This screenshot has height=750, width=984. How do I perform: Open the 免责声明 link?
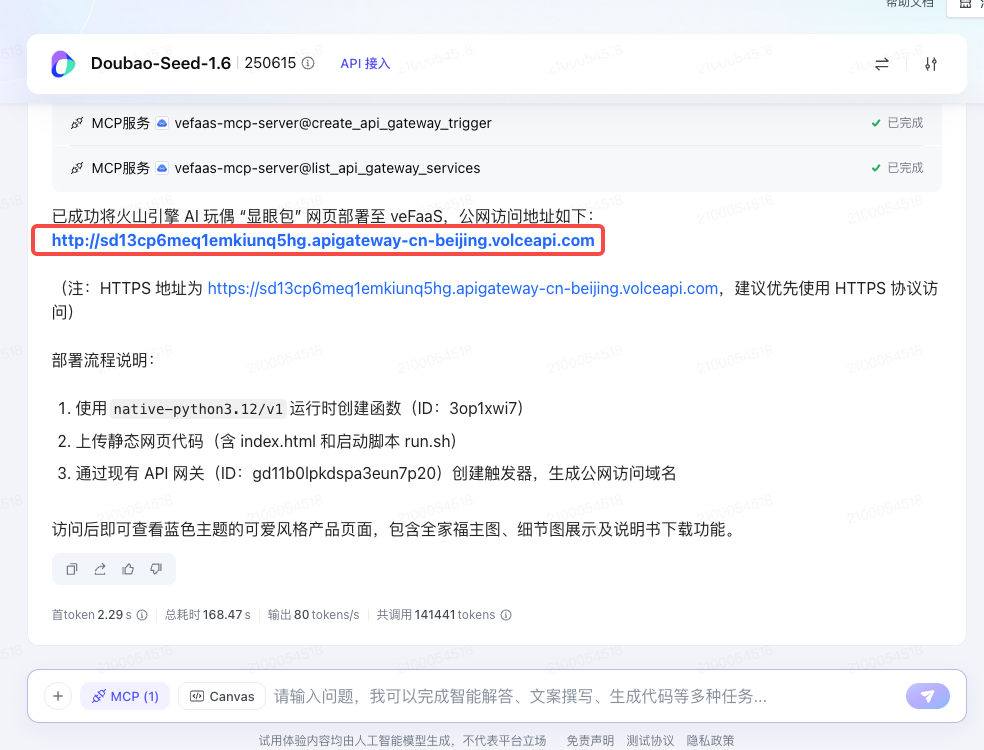[x=591, y=741]
